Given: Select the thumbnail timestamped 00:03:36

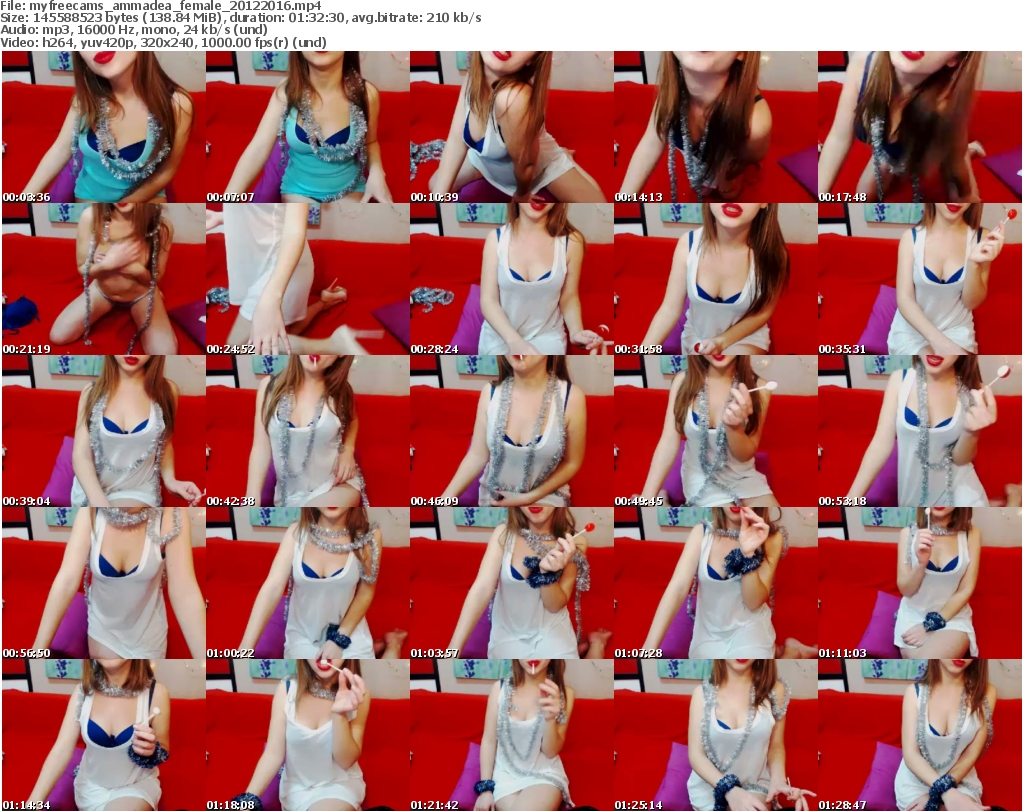Looking at the screenshot, I should pyautogui.click(x=104, y=127).
